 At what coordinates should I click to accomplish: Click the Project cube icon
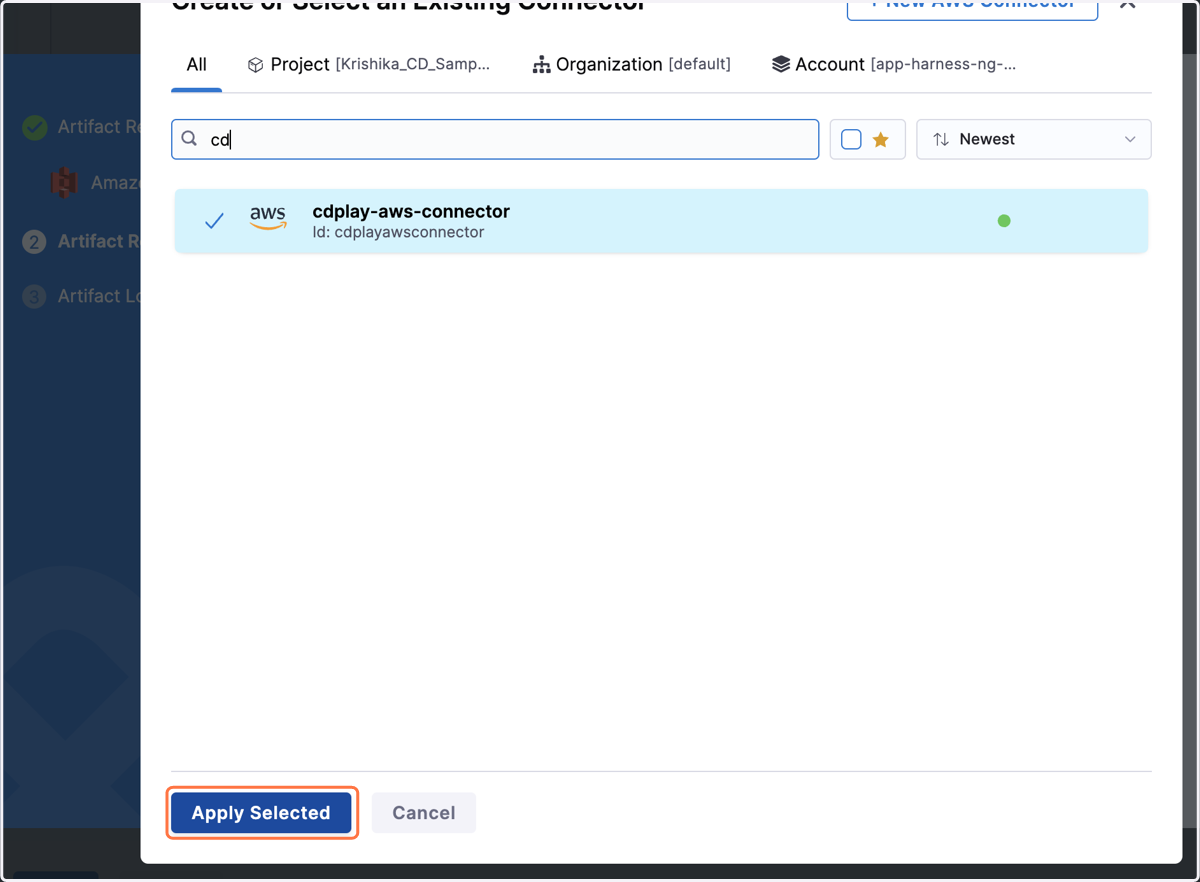tap(256, 65)
